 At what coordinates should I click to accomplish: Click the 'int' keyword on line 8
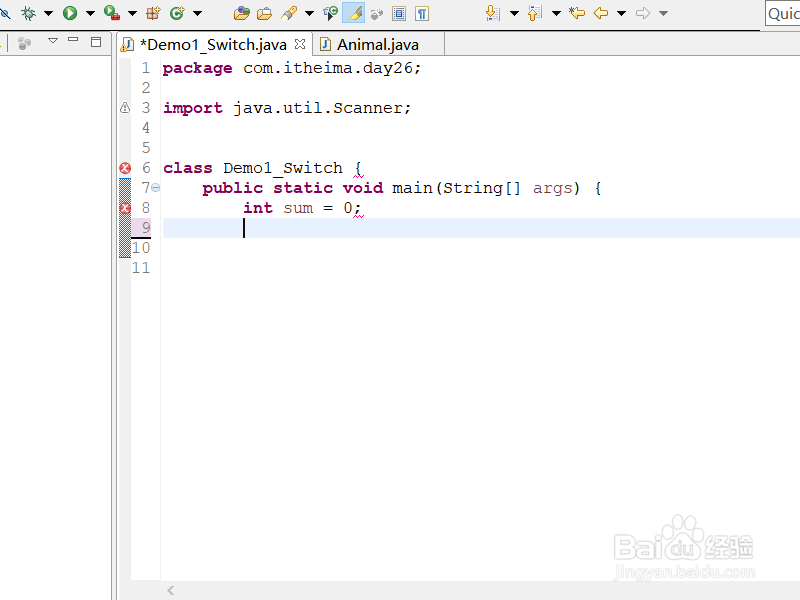pos(258,208)
